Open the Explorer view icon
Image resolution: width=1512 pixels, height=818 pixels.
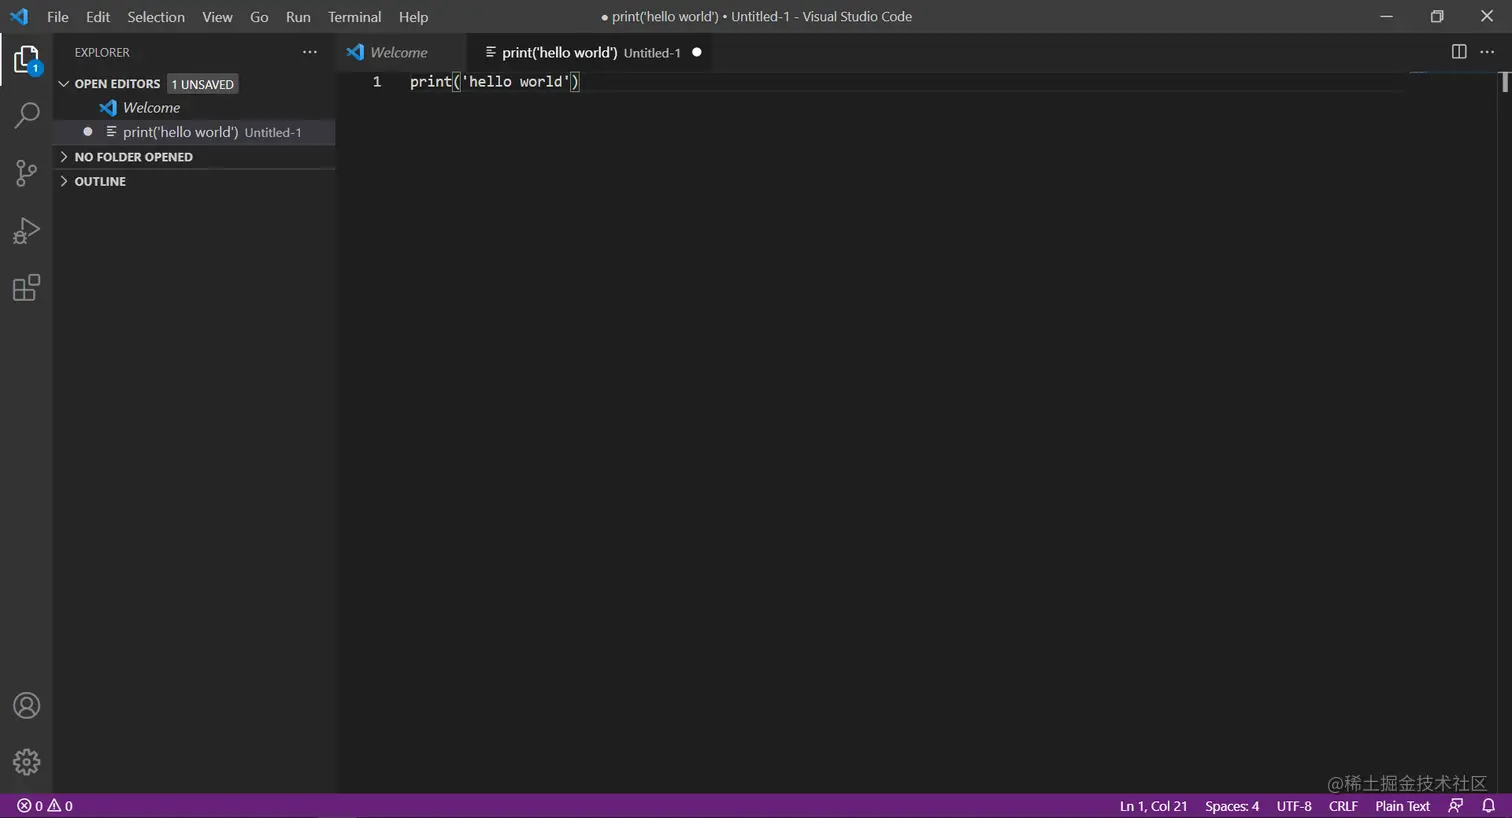pyautogui.click(x=26, y=59)
